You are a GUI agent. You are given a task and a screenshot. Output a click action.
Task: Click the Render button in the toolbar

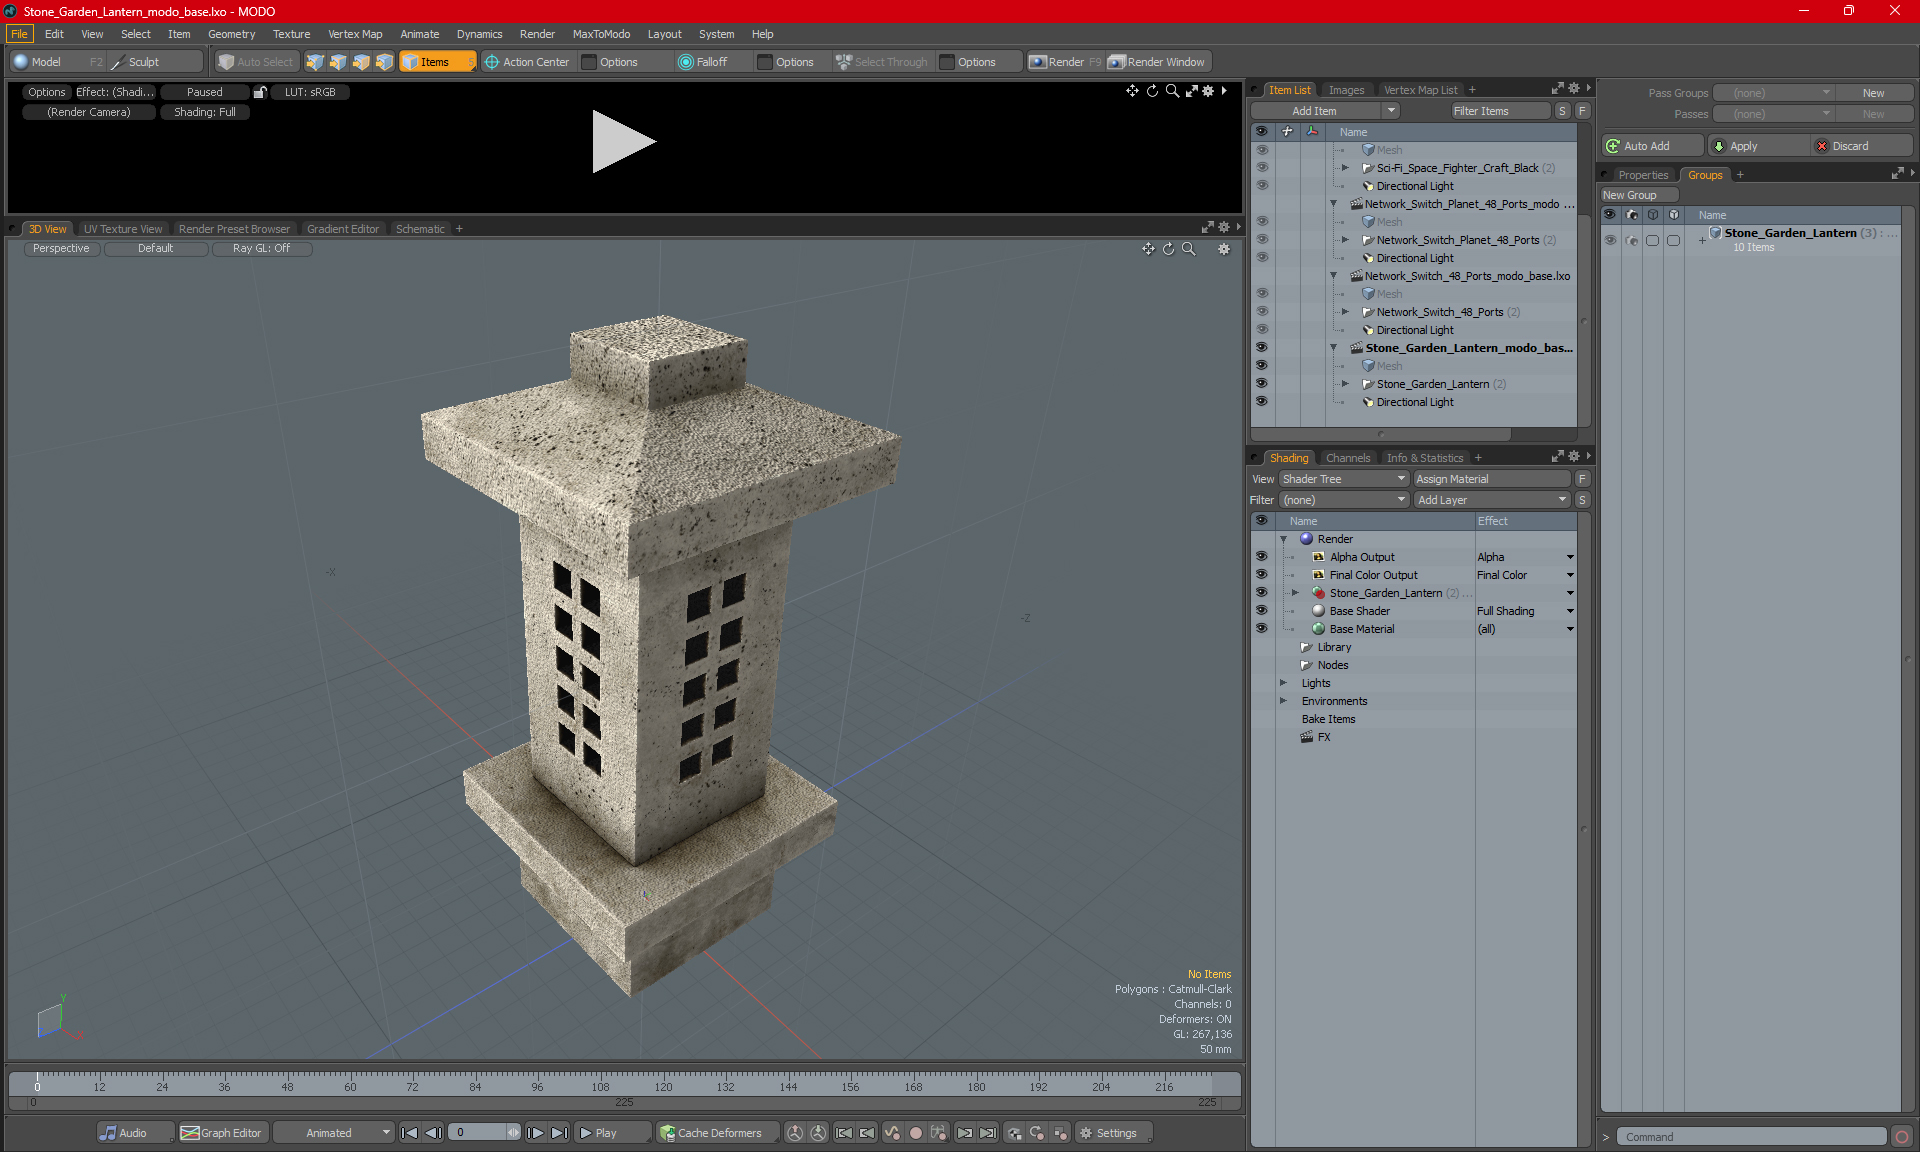(1065, 62)
